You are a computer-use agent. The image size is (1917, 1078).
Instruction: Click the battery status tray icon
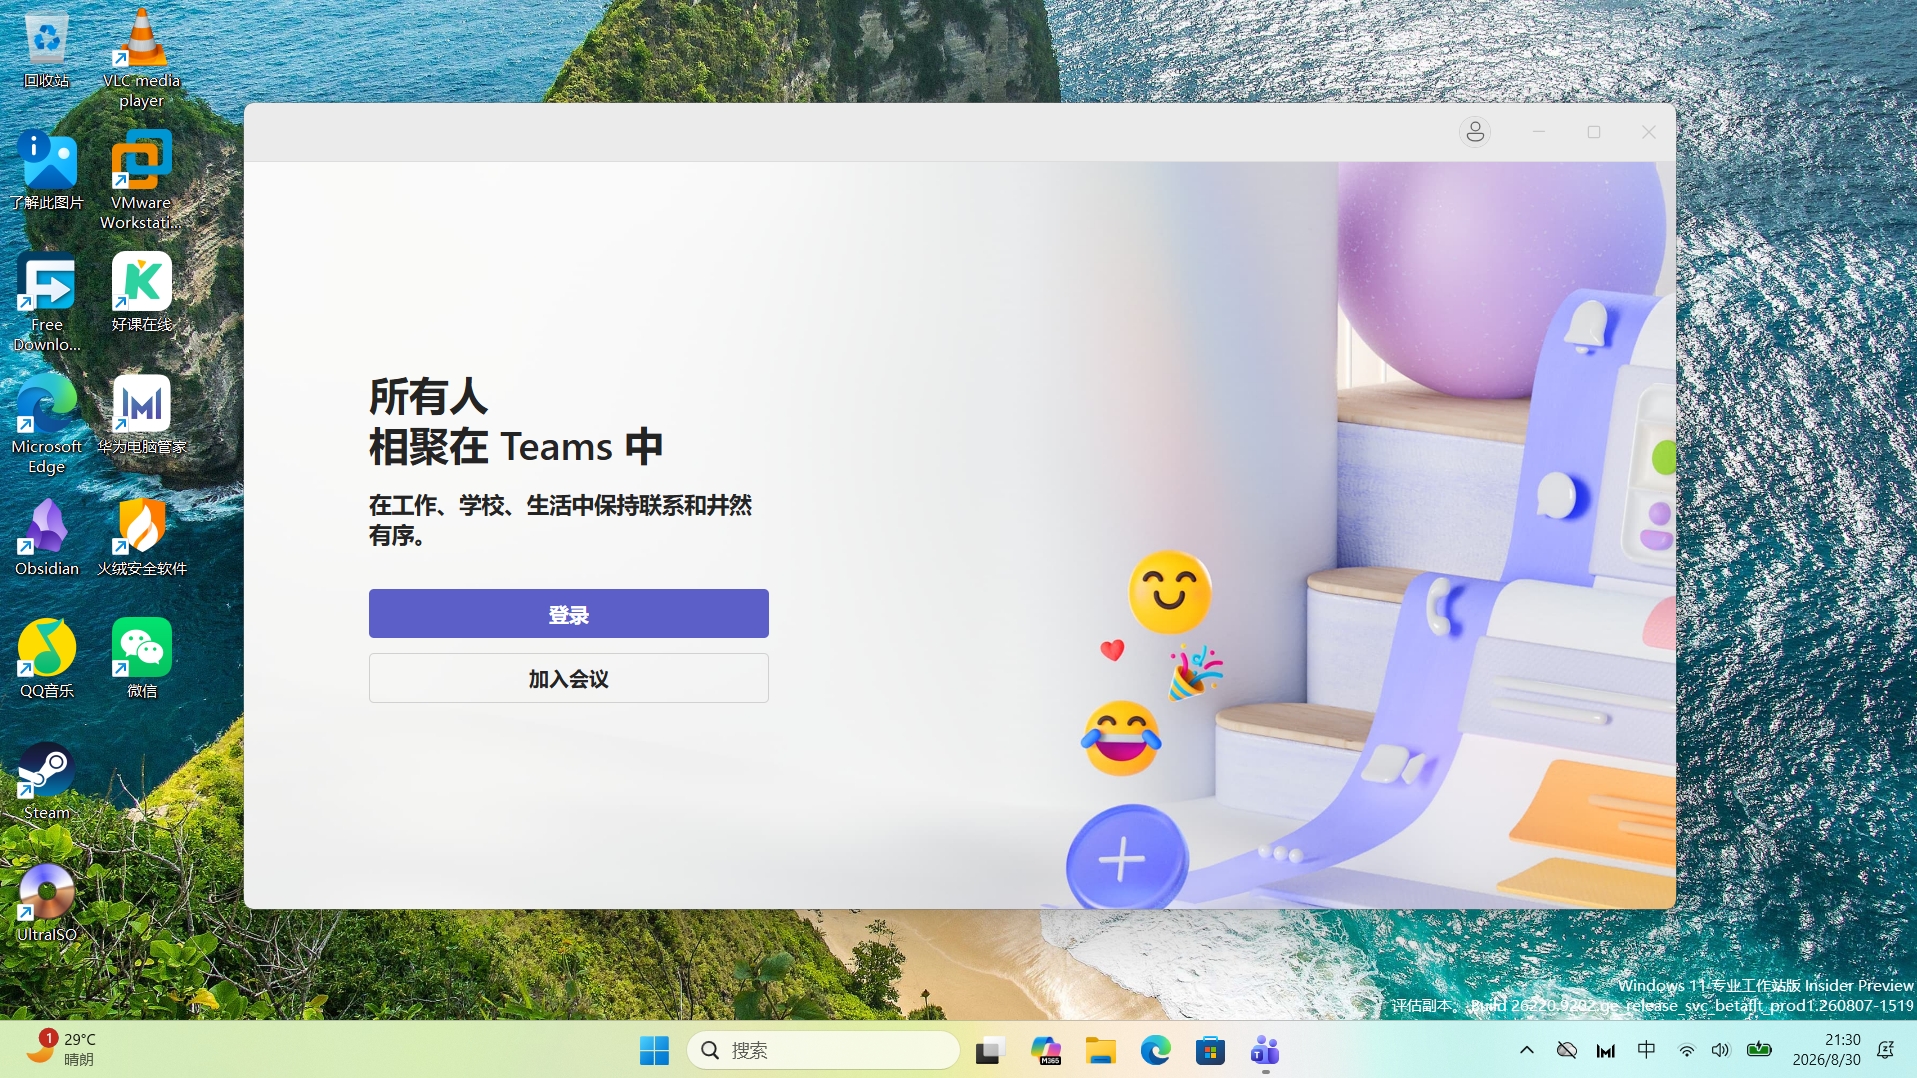pos(1759,1050)
